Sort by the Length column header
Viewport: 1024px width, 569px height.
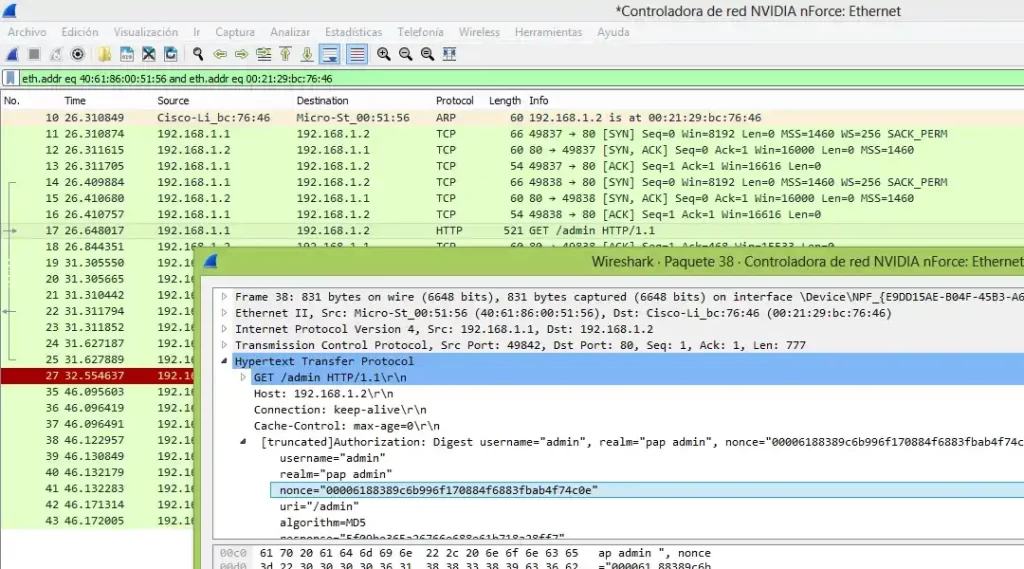[505, 101]
